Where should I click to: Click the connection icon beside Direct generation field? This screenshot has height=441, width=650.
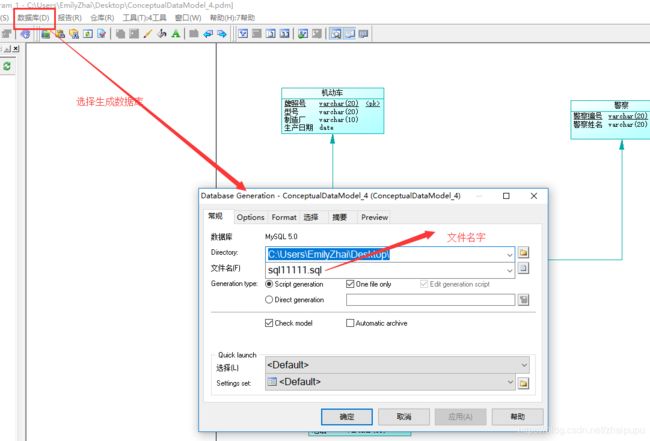coord(523,300)
